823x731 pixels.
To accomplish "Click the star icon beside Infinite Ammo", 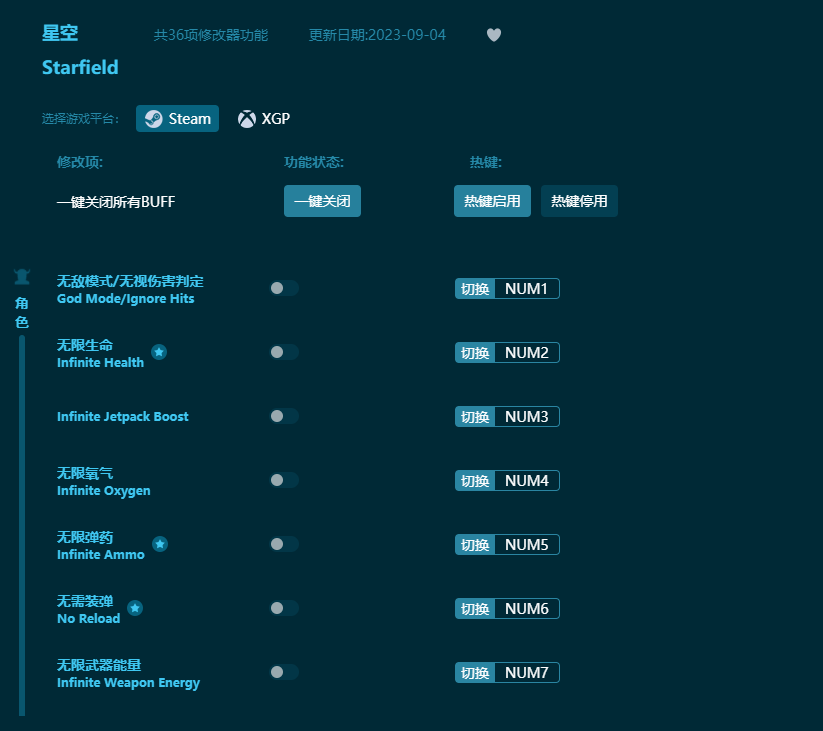I will pos(160,544).
